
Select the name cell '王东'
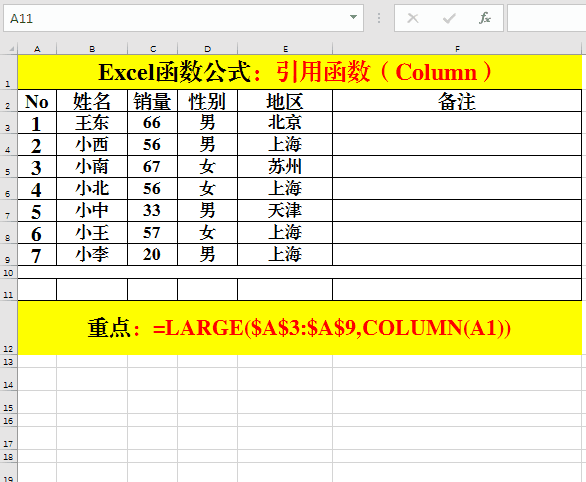[92, 123]
